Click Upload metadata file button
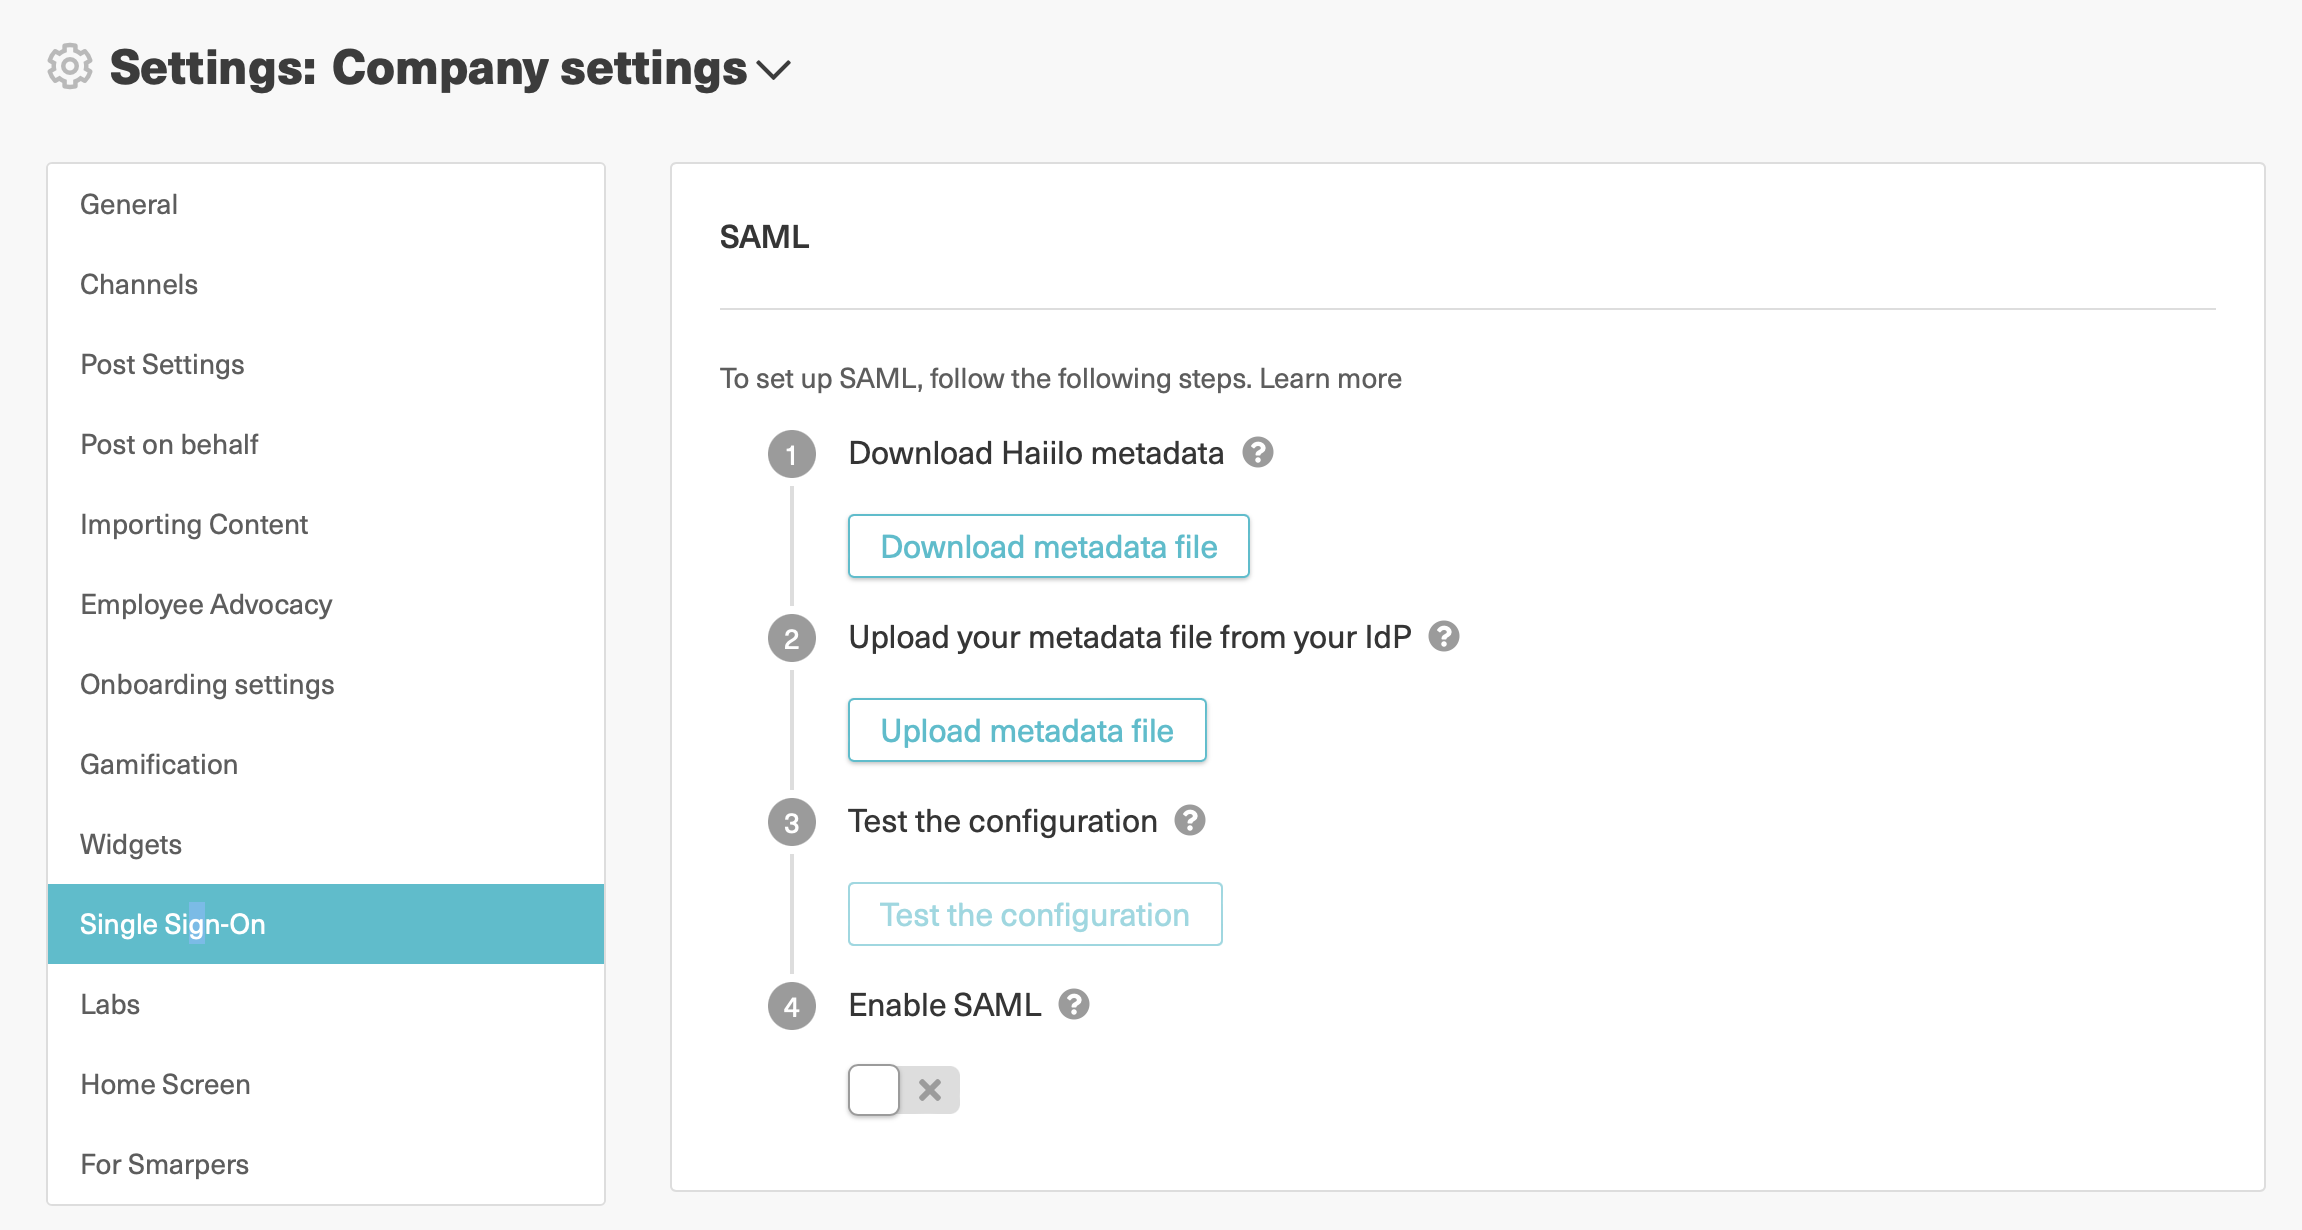The image size is (2302, 1230). [x=1027, y=730]
